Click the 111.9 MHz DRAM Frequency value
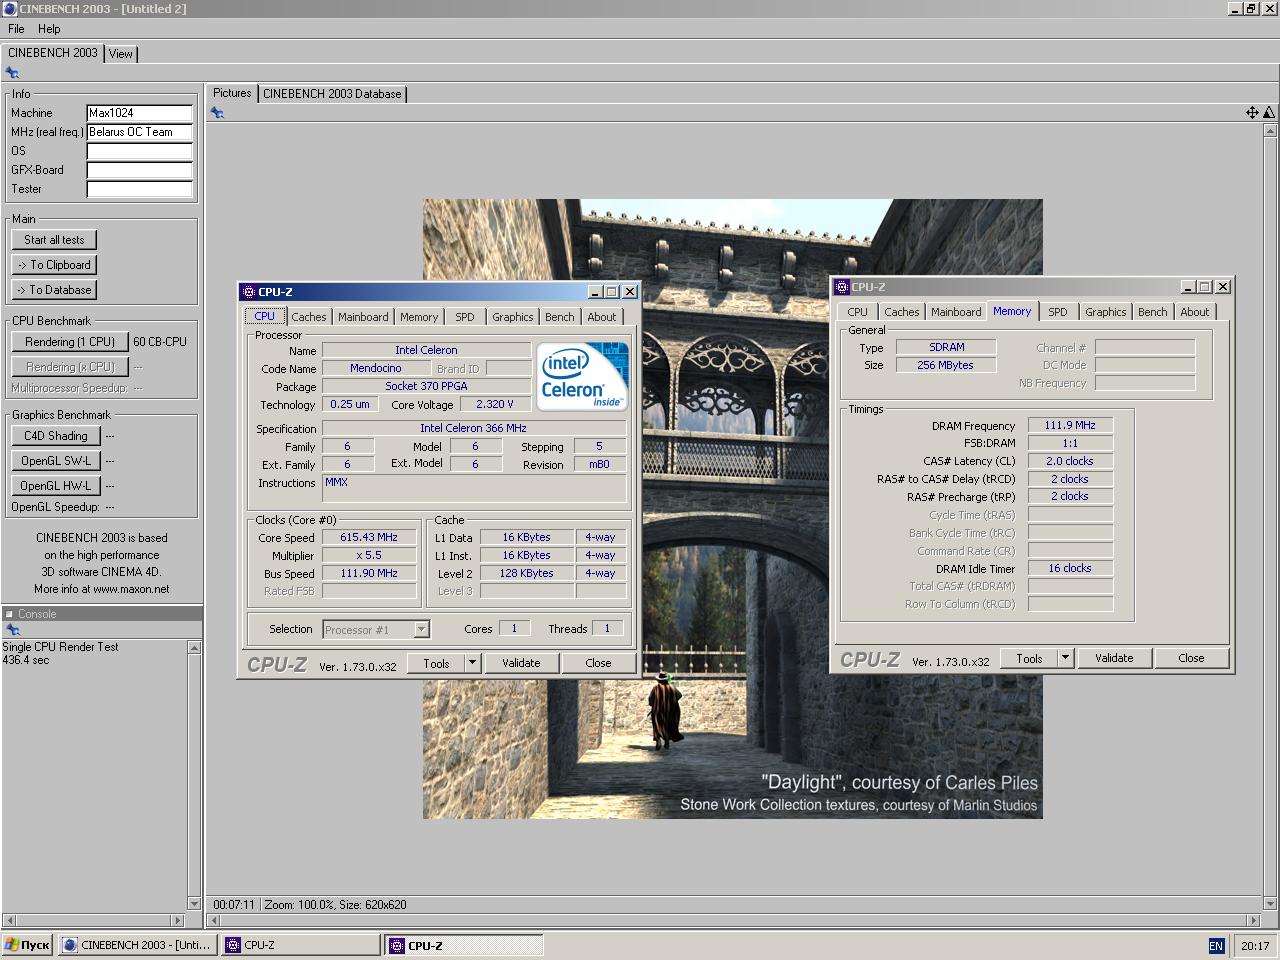Screen dimensions: 1280x960 [x=1070, y=425]
